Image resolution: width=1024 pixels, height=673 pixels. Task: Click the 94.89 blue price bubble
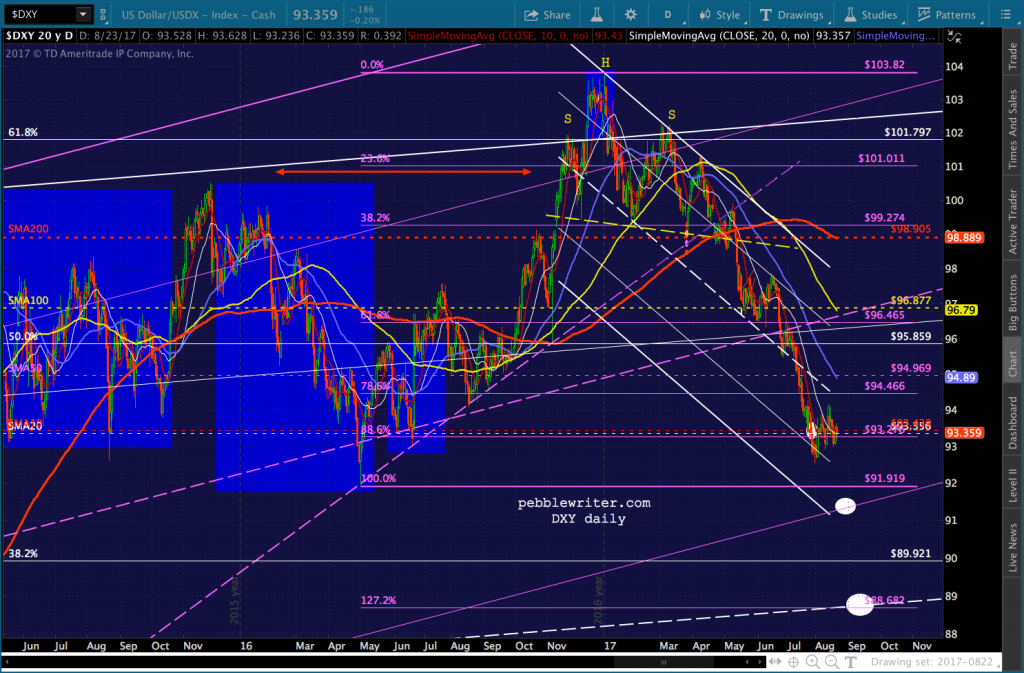click(961, 377)
